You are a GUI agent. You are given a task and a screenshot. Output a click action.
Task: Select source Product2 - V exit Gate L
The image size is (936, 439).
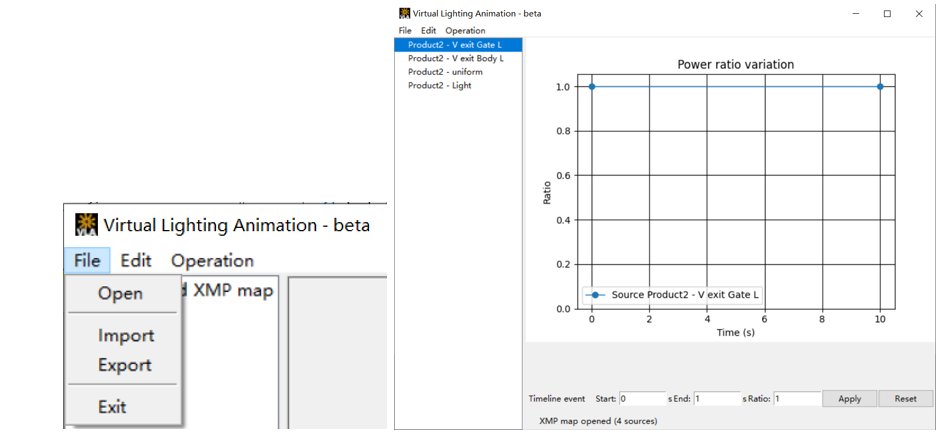click(458, 45)
